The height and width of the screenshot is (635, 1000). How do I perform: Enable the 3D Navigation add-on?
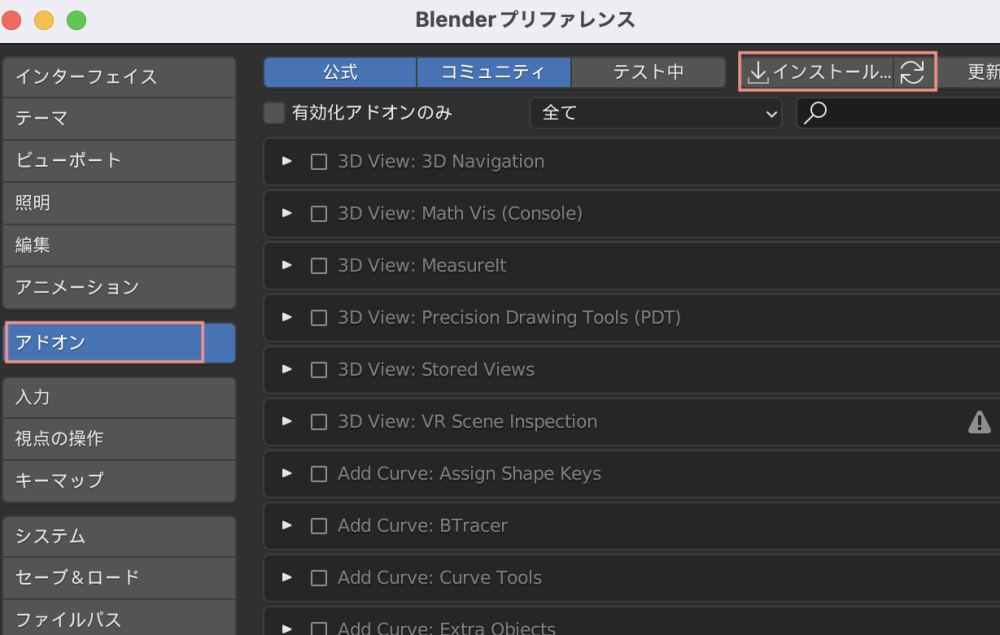pos(319,161)
